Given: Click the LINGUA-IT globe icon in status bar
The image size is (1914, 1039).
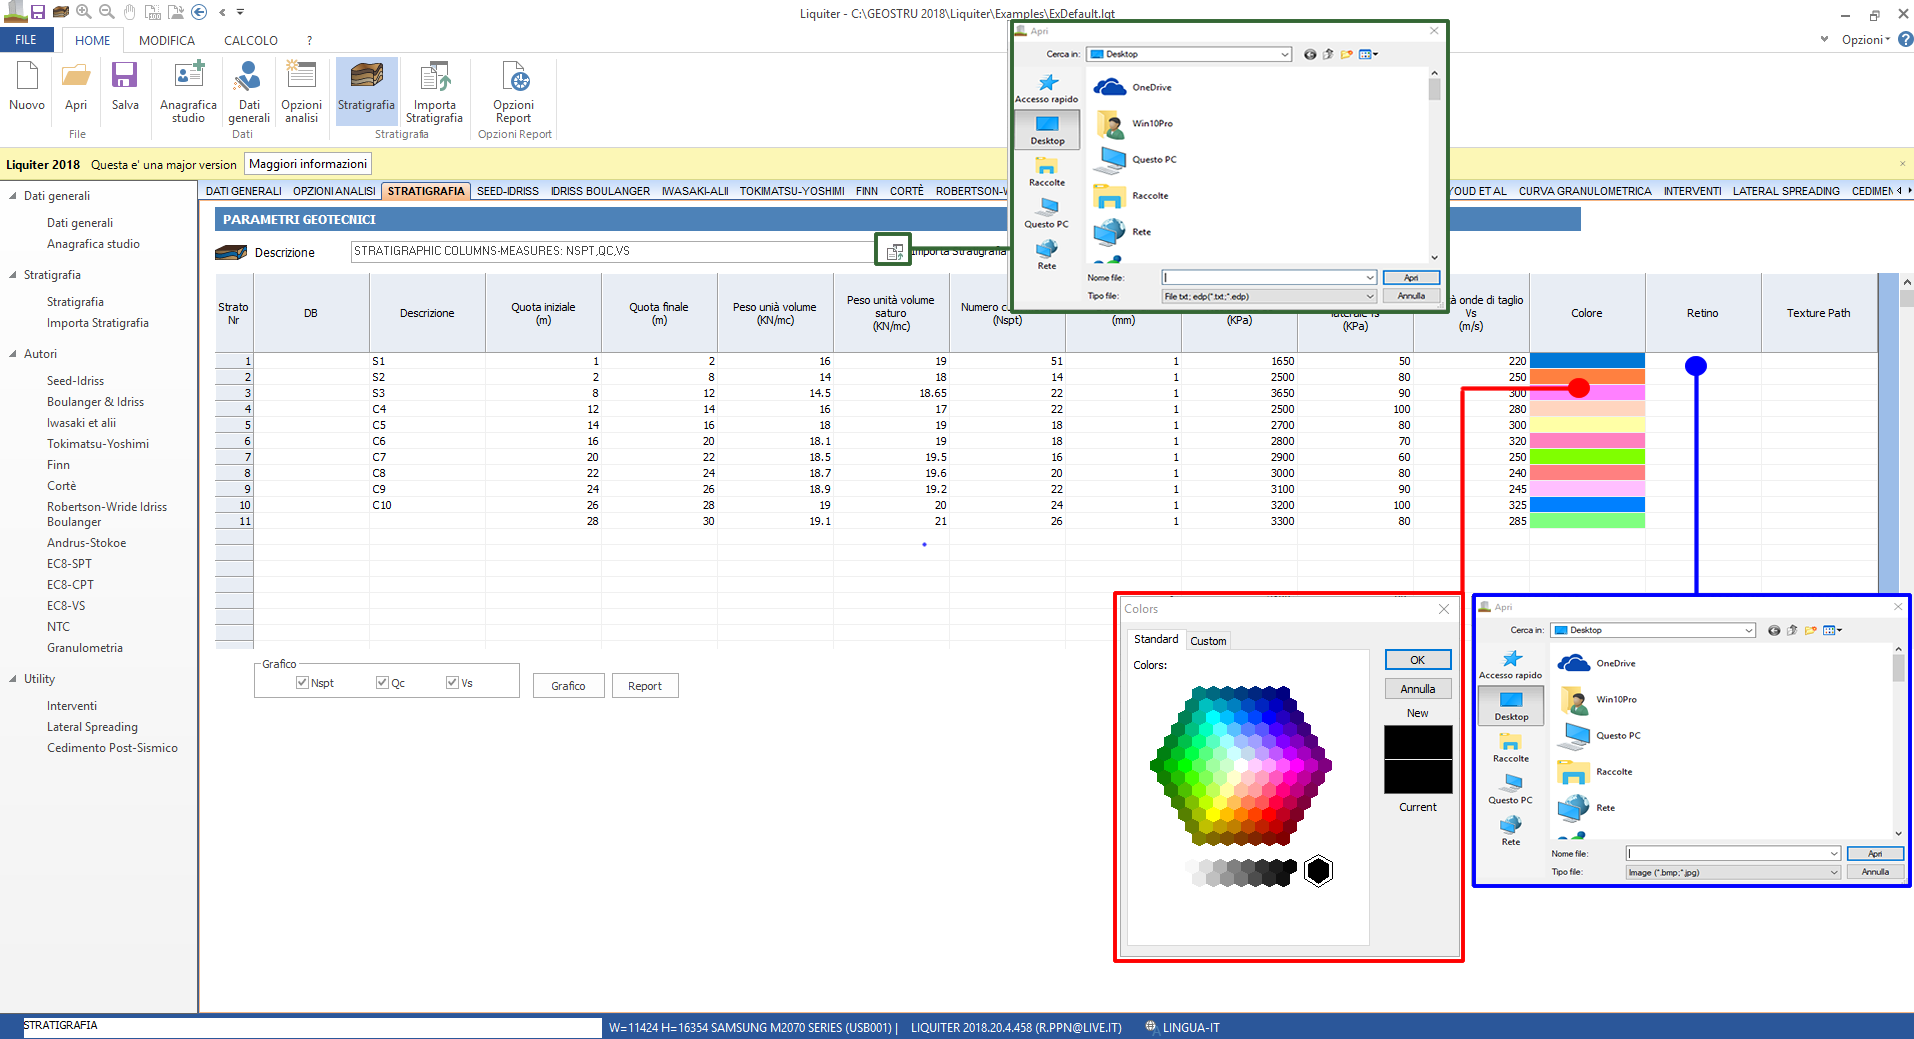Looking at the screenshot, I should point(1151,1027).
